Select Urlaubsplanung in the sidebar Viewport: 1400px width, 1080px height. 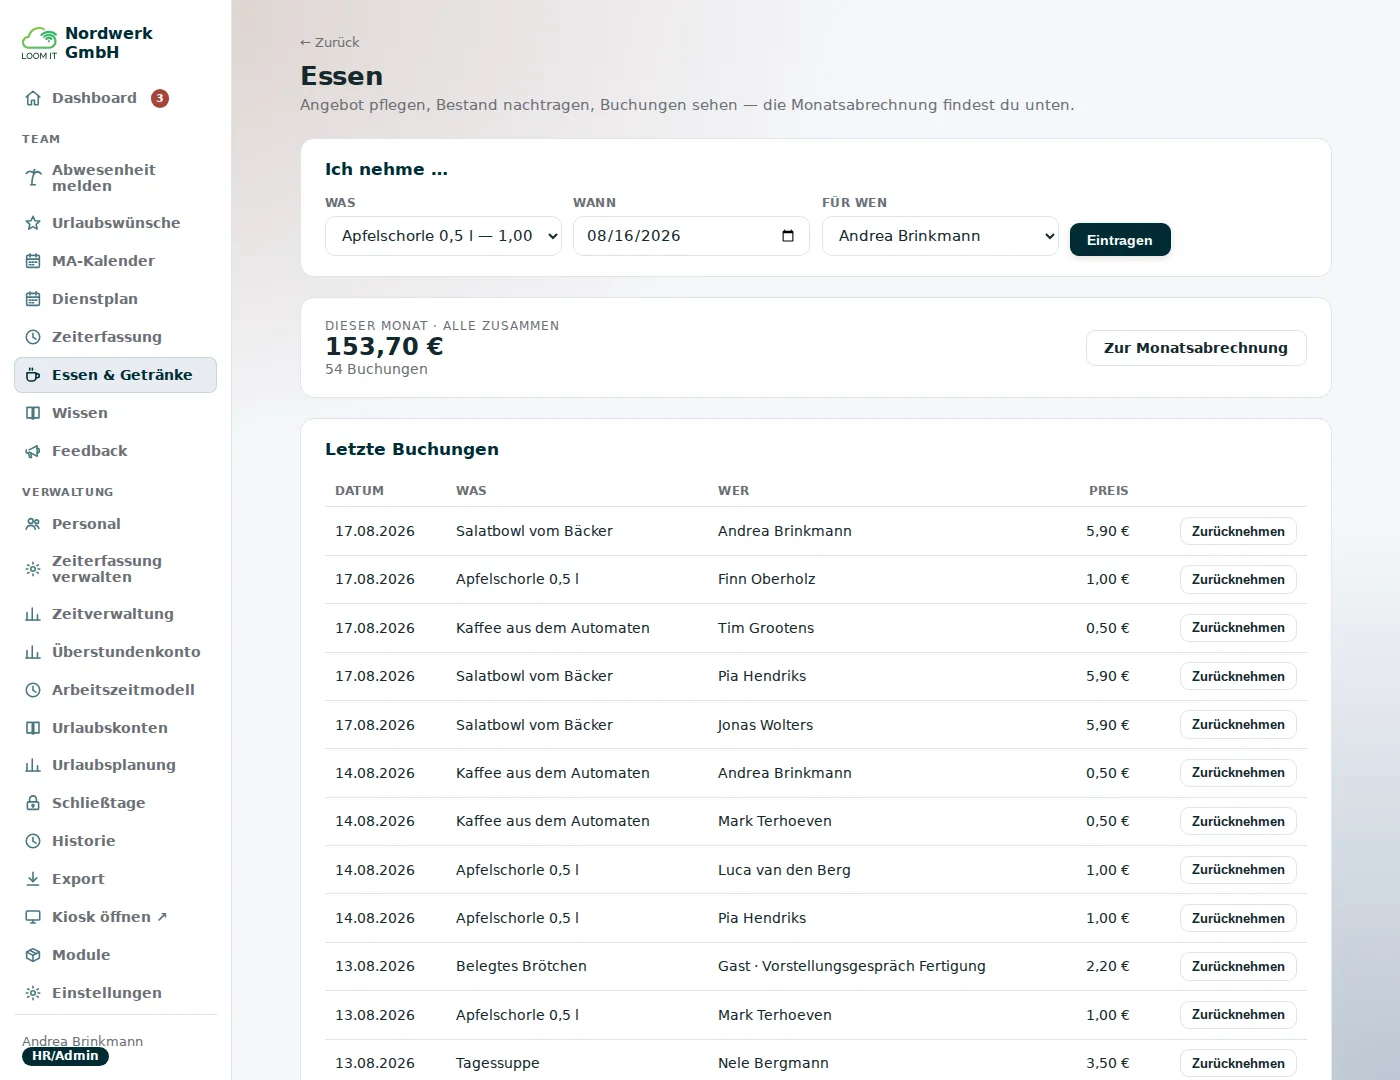click(115, 765)
